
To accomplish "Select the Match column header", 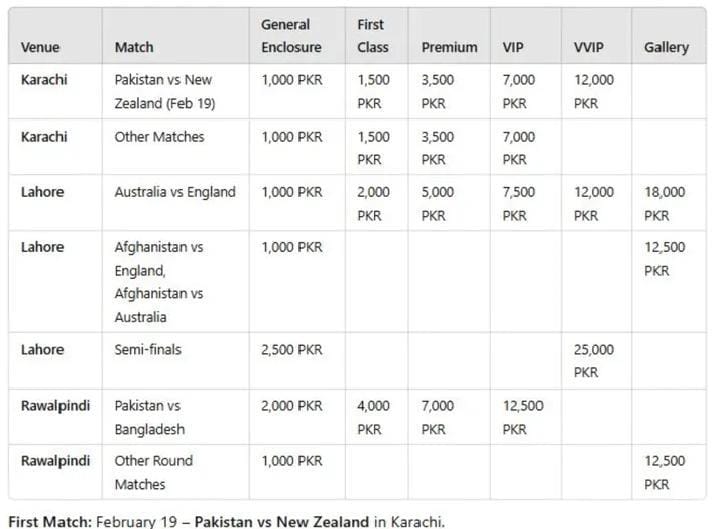I will pyautogui.click(x=134, y=47).
